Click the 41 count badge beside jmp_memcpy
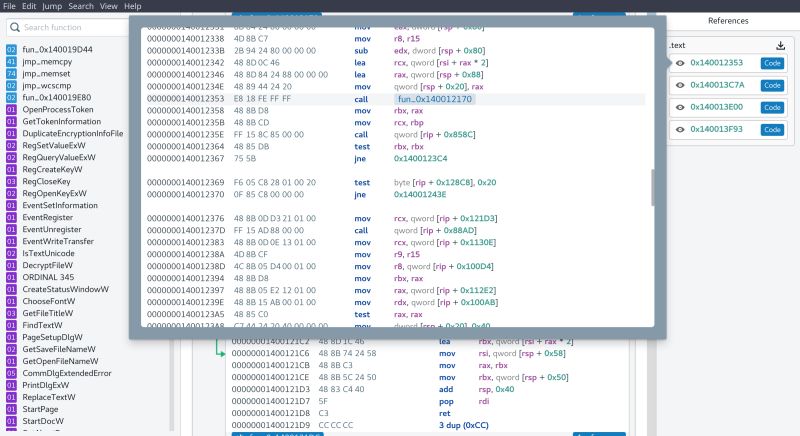Image resolution: width=800 pixels, height=436 pixels. (11, 62)
